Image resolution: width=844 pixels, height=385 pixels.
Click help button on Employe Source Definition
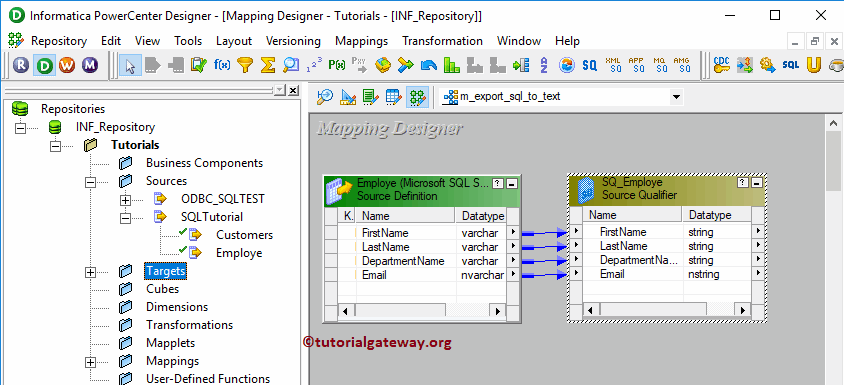tap(498, 184)
